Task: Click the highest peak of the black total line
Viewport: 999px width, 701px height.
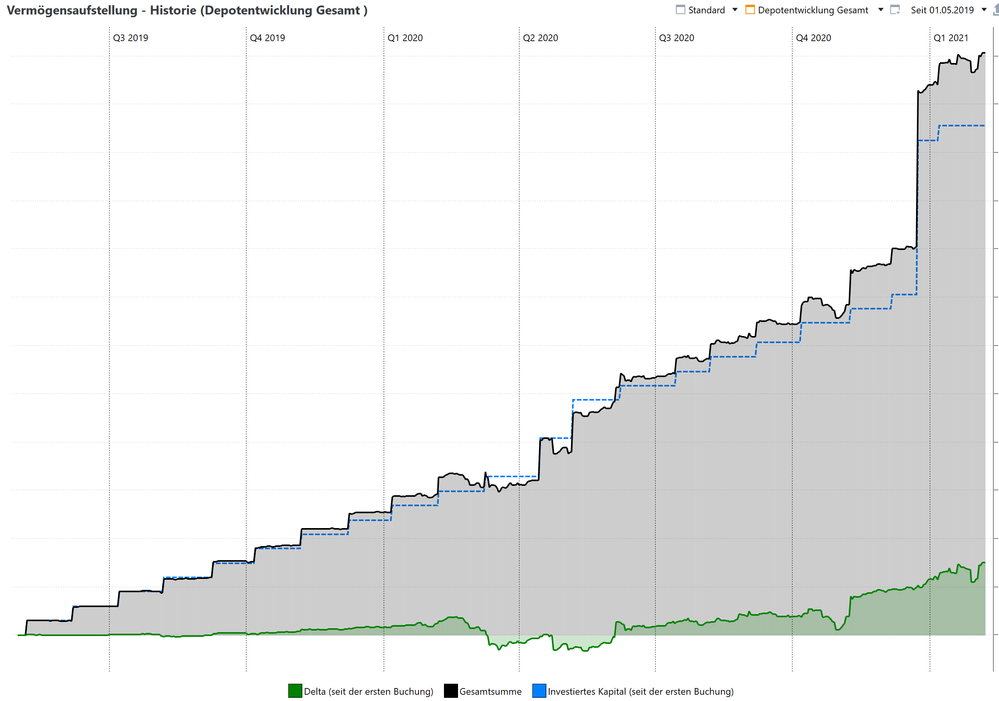Action: pyautogui.click(x=983, y=53)
